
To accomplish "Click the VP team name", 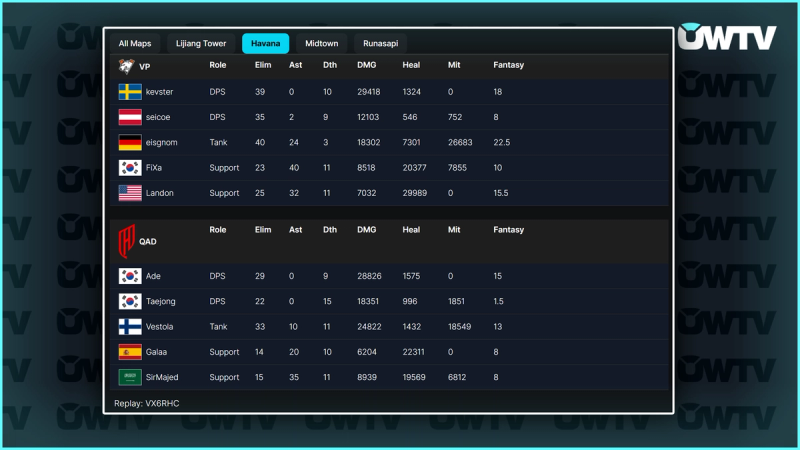I will pos(144,66).
